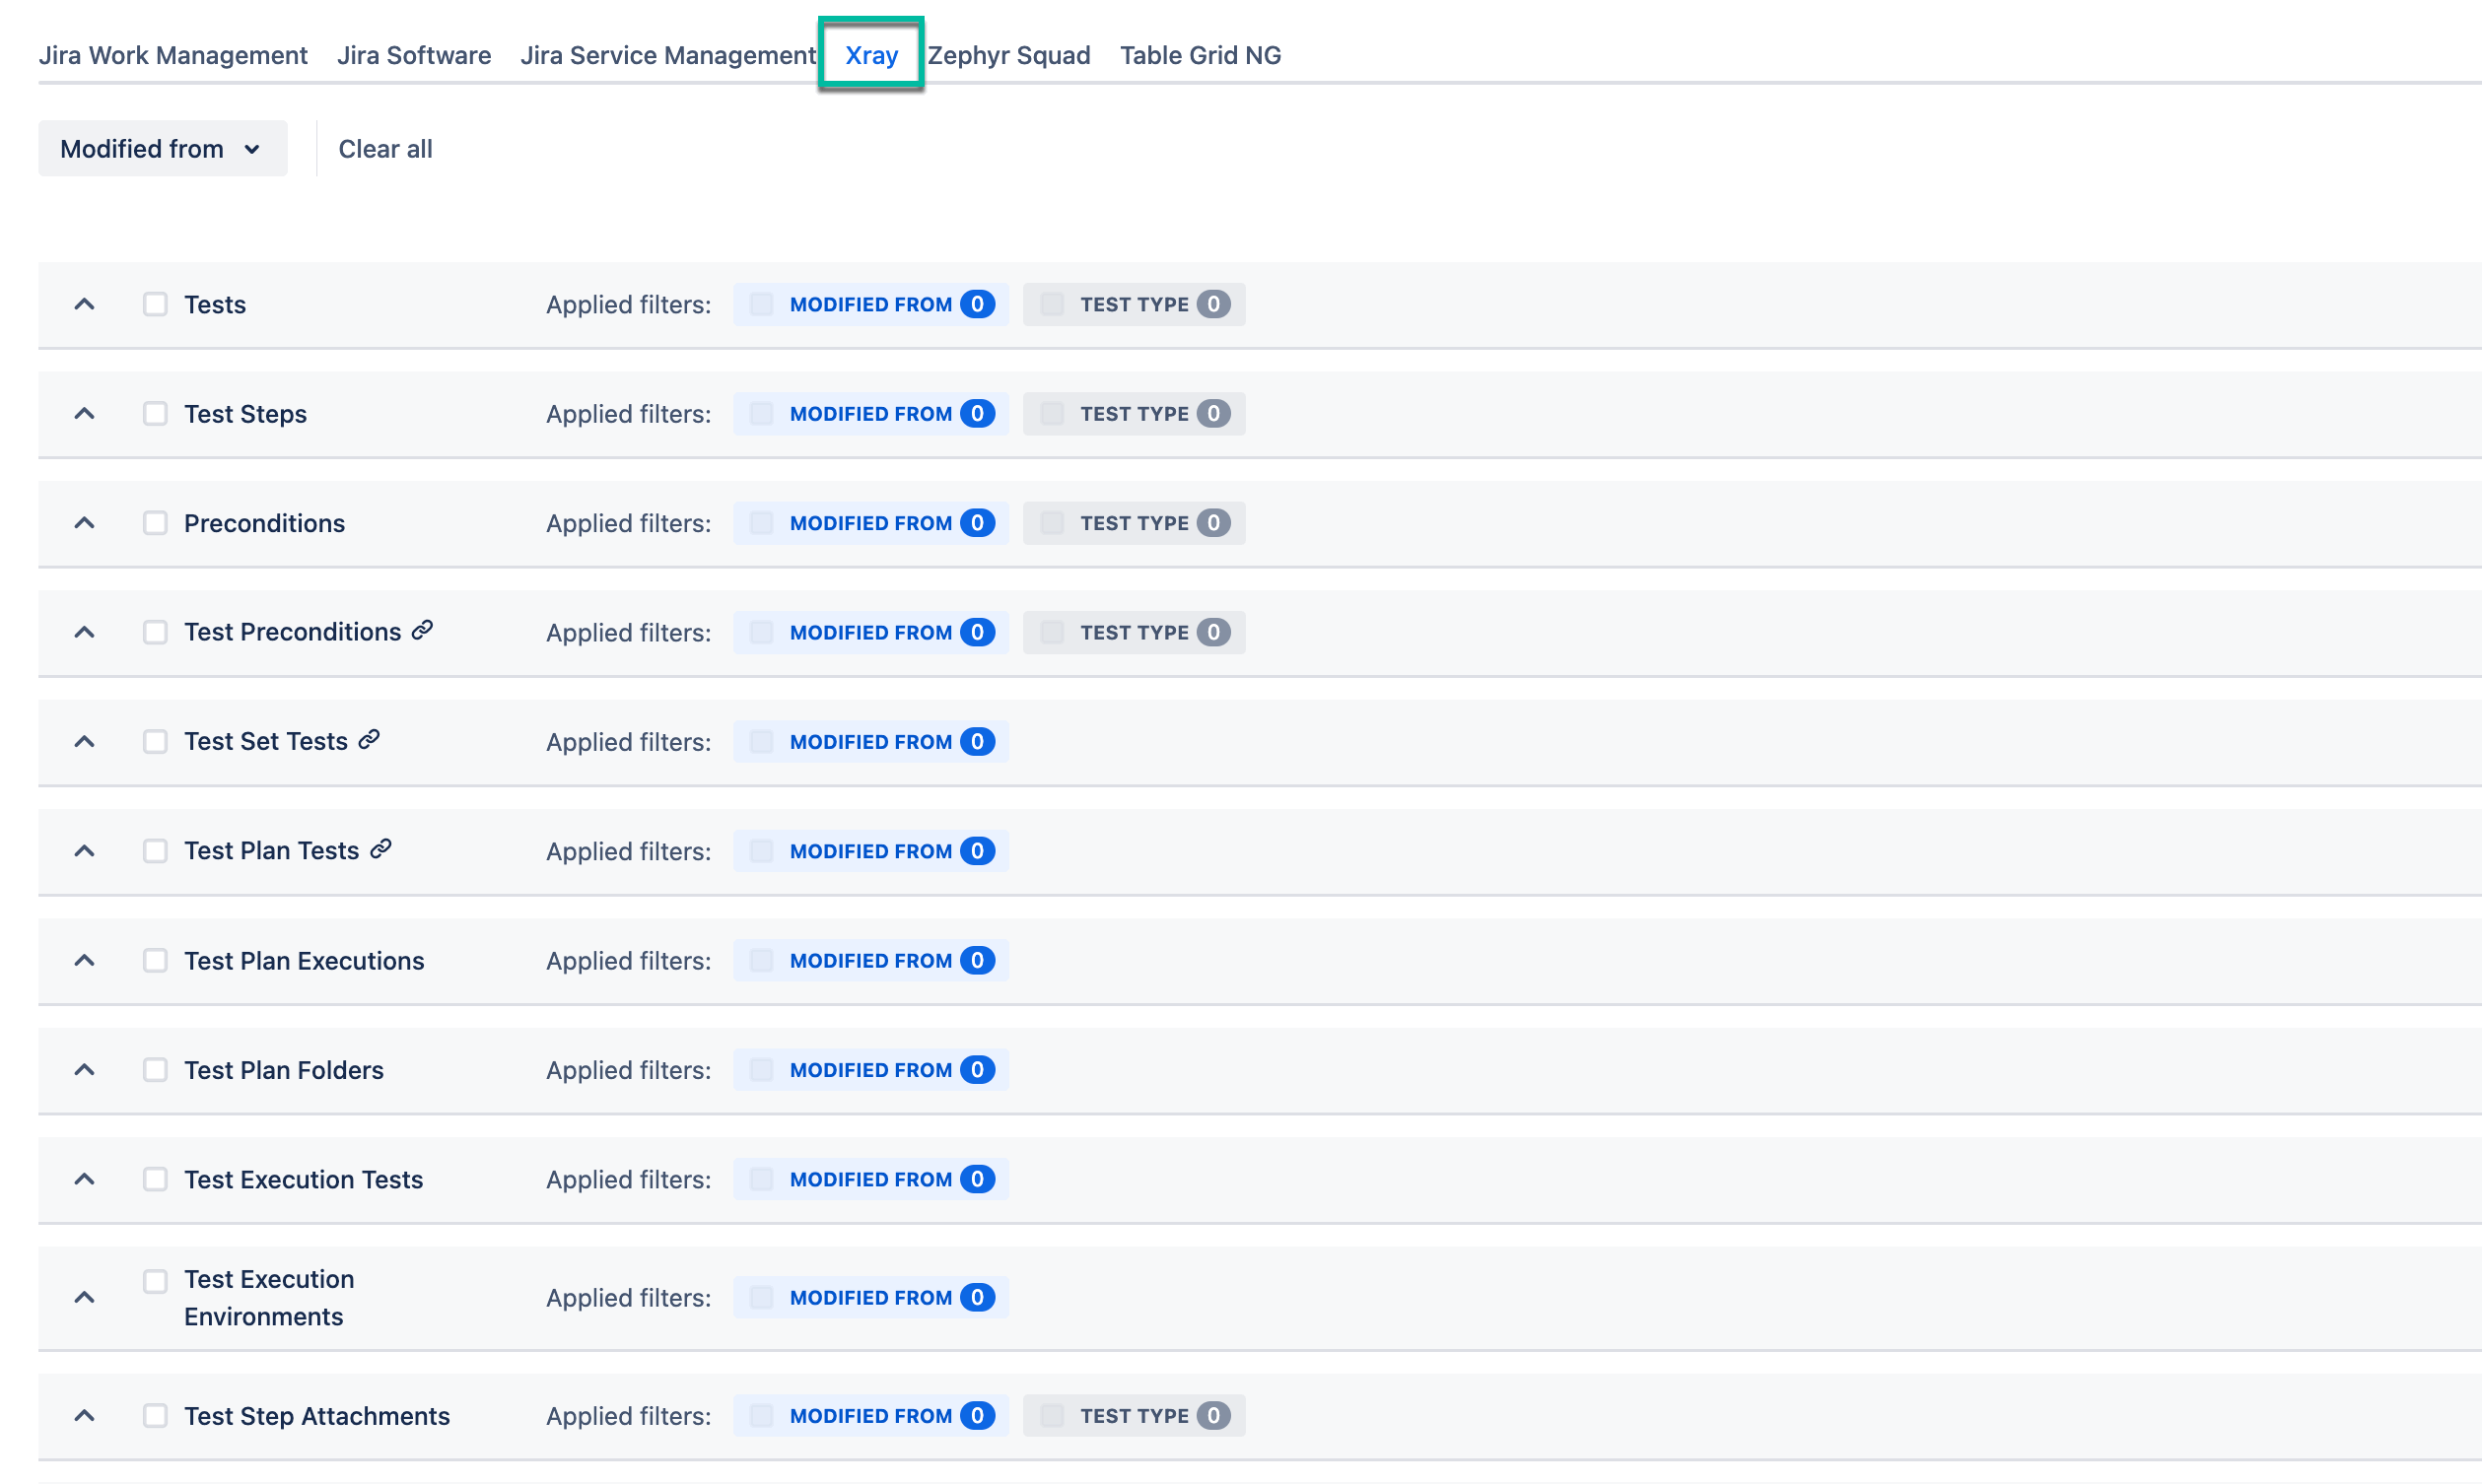Select the Table Grid NG tab
This screenshot has height=1484, width=2482.
pos(1200,55)
